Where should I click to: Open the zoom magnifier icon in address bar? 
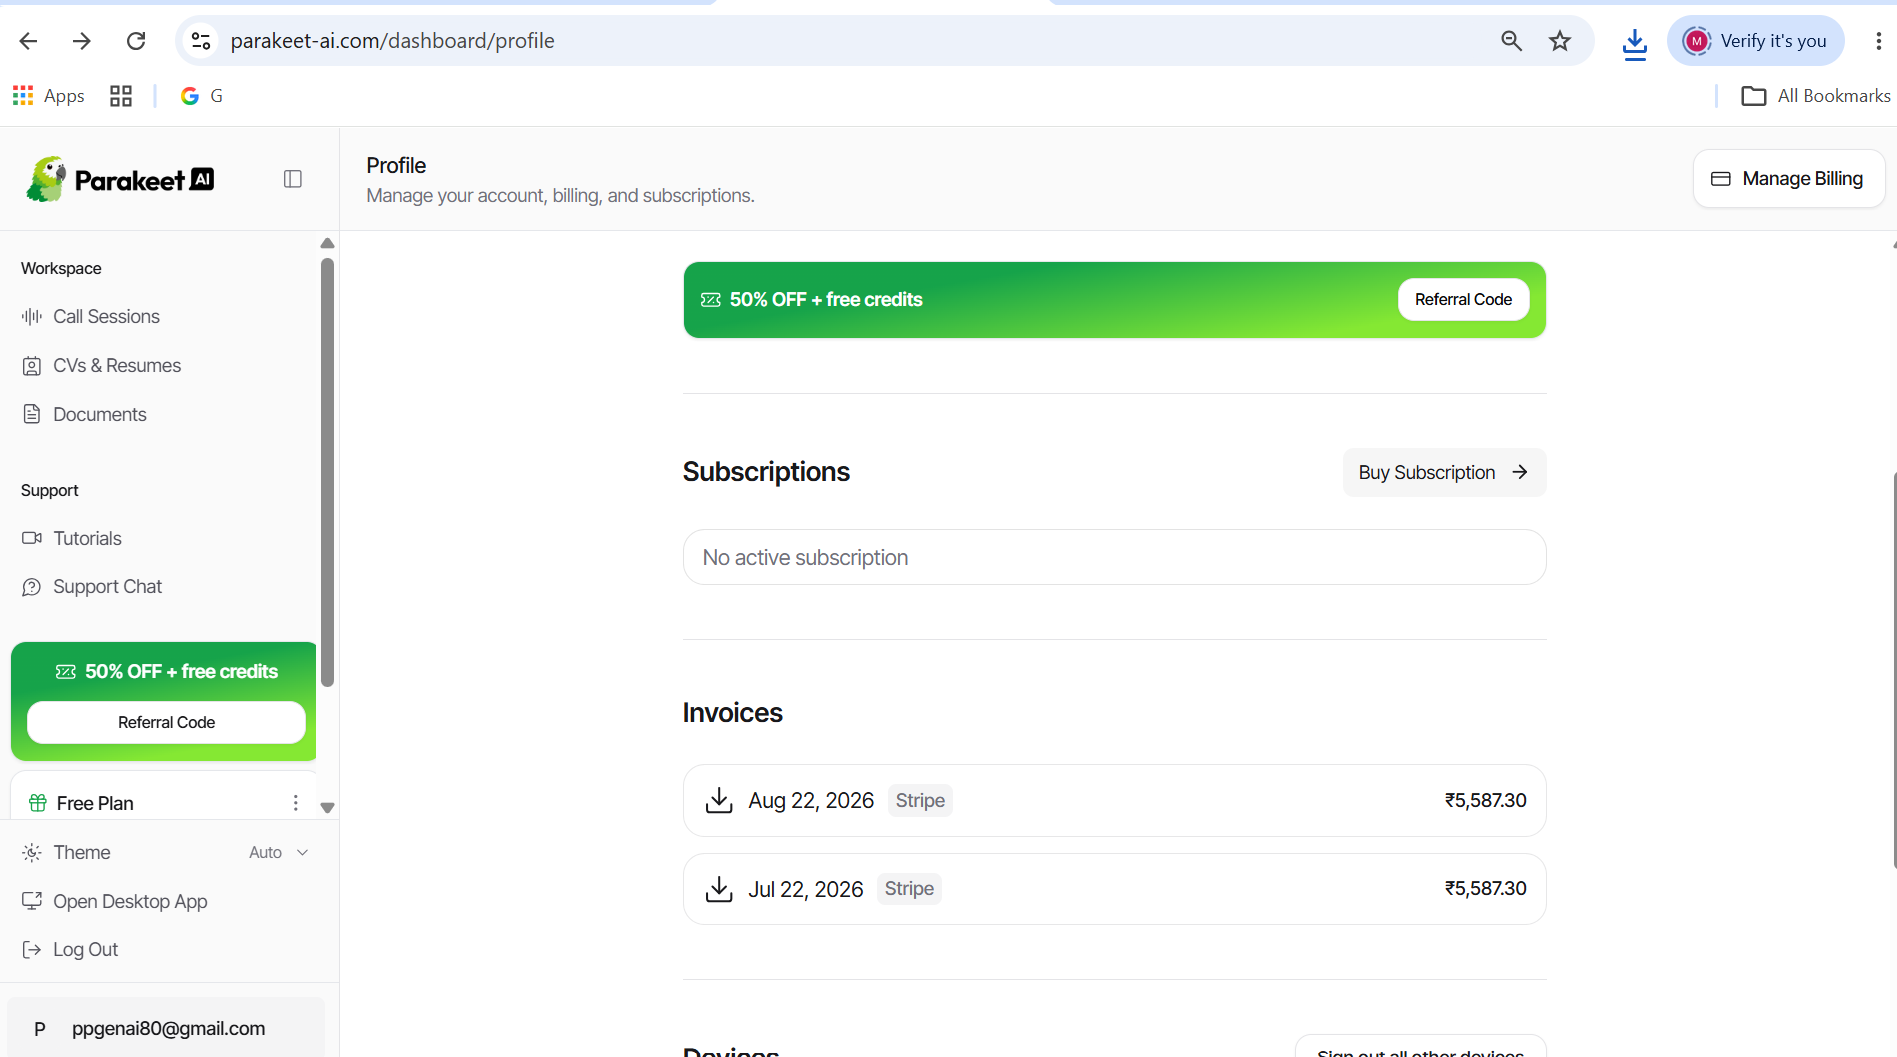1512,41
